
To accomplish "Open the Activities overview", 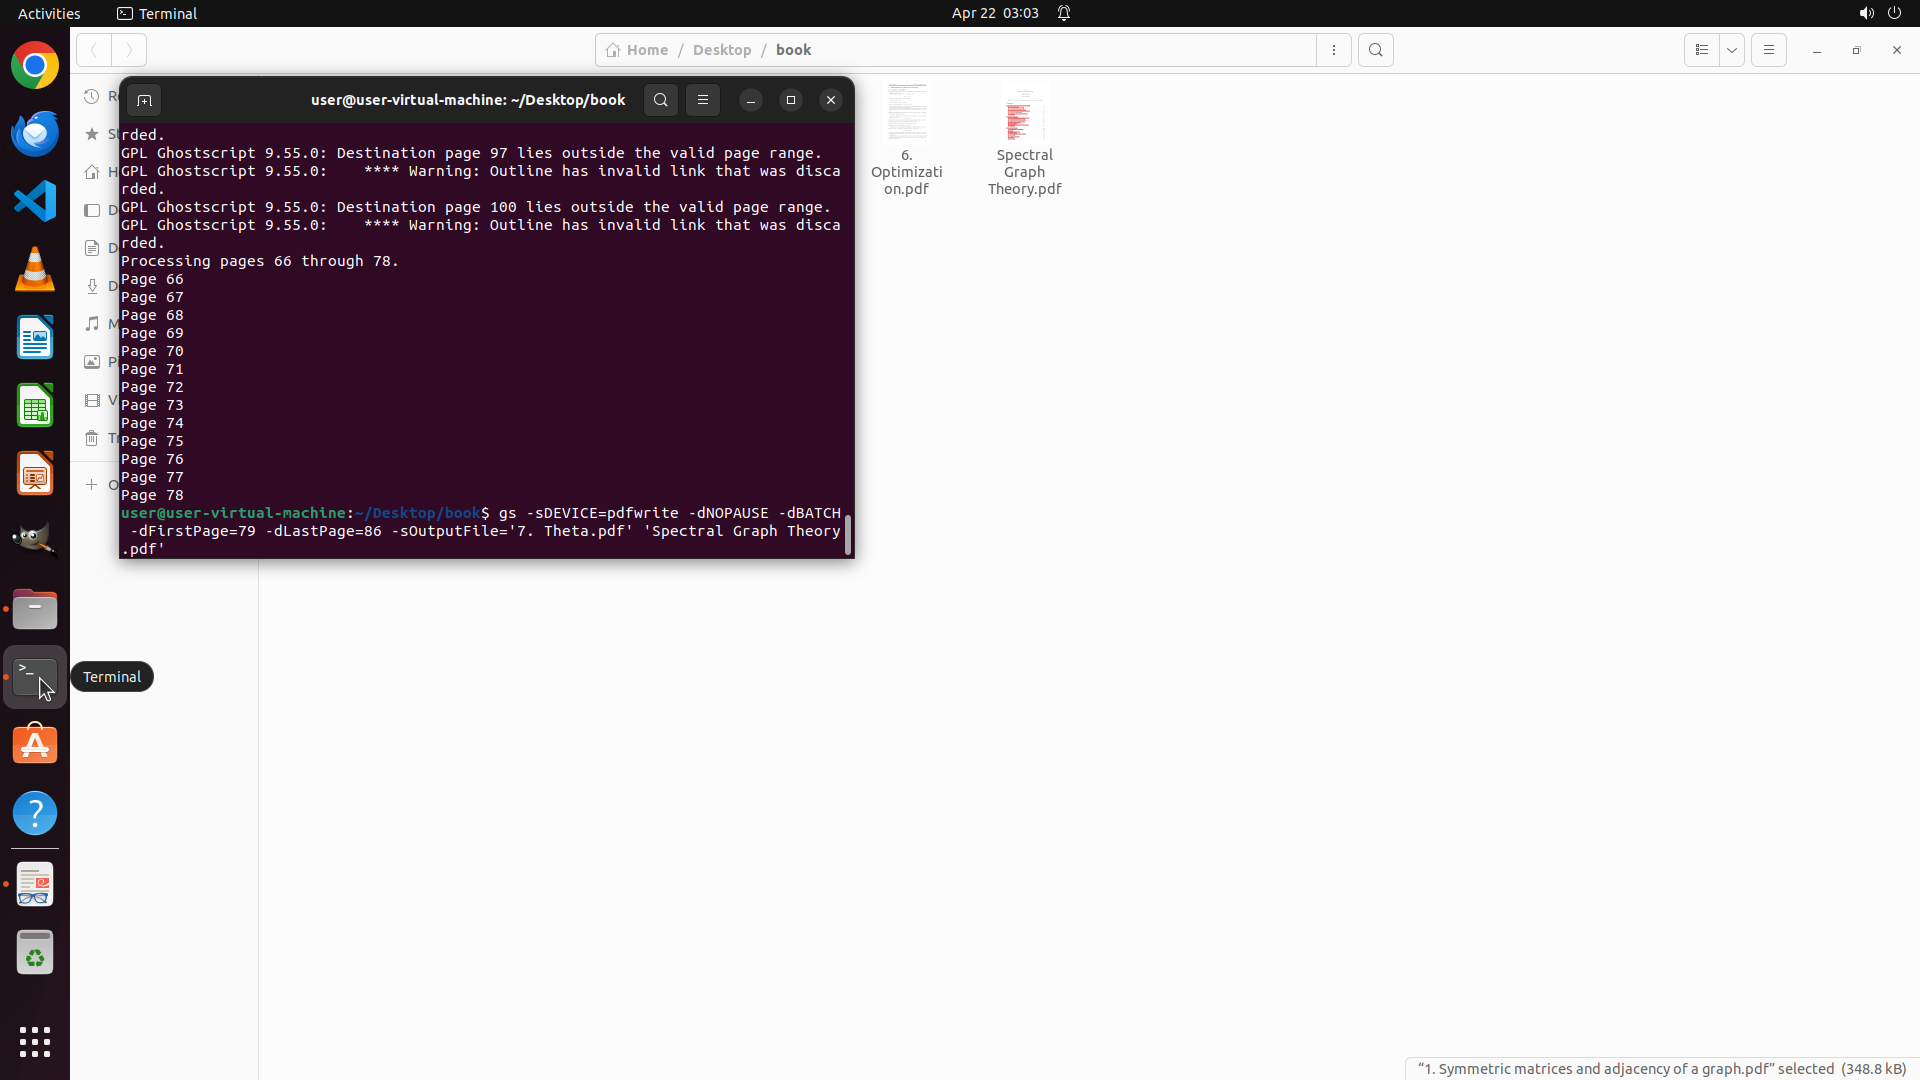I will (x=49, y=13).
